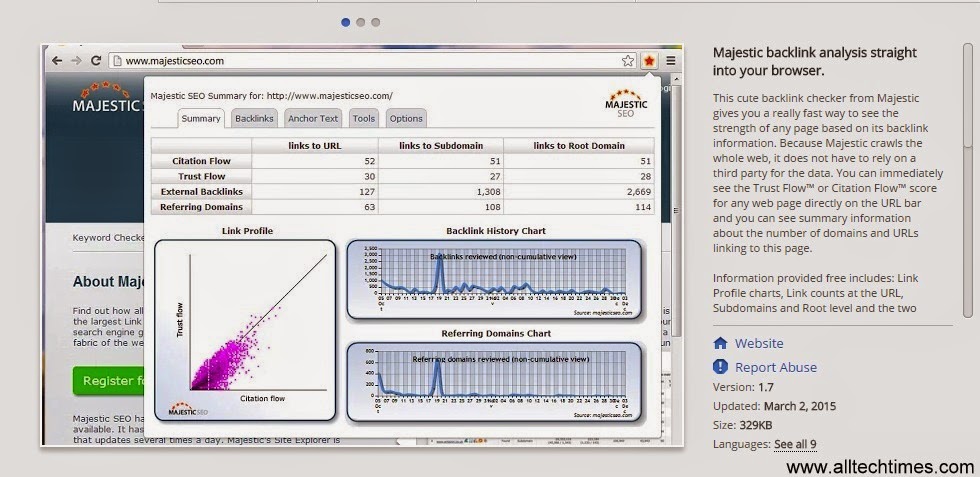Click the Report Abuse link
The image size is (980, 477).
point(776,368)
